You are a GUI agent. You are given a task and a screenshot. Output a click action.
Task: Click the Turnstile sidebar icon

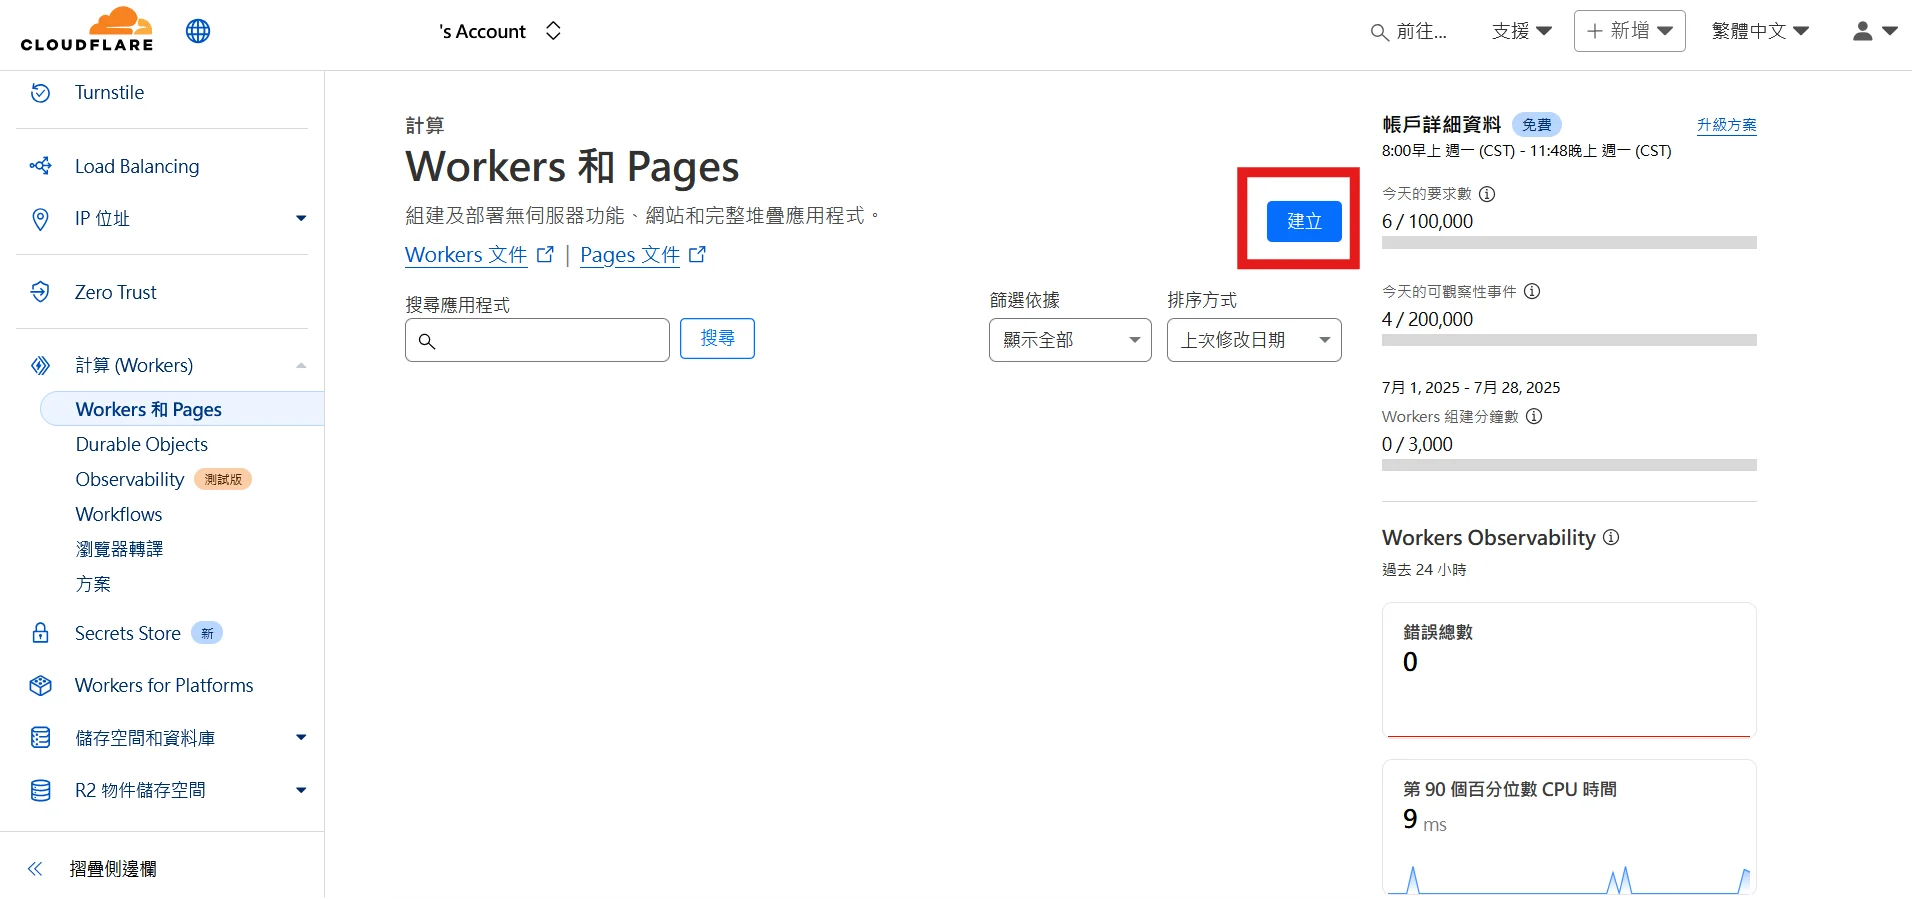point(40,93)
